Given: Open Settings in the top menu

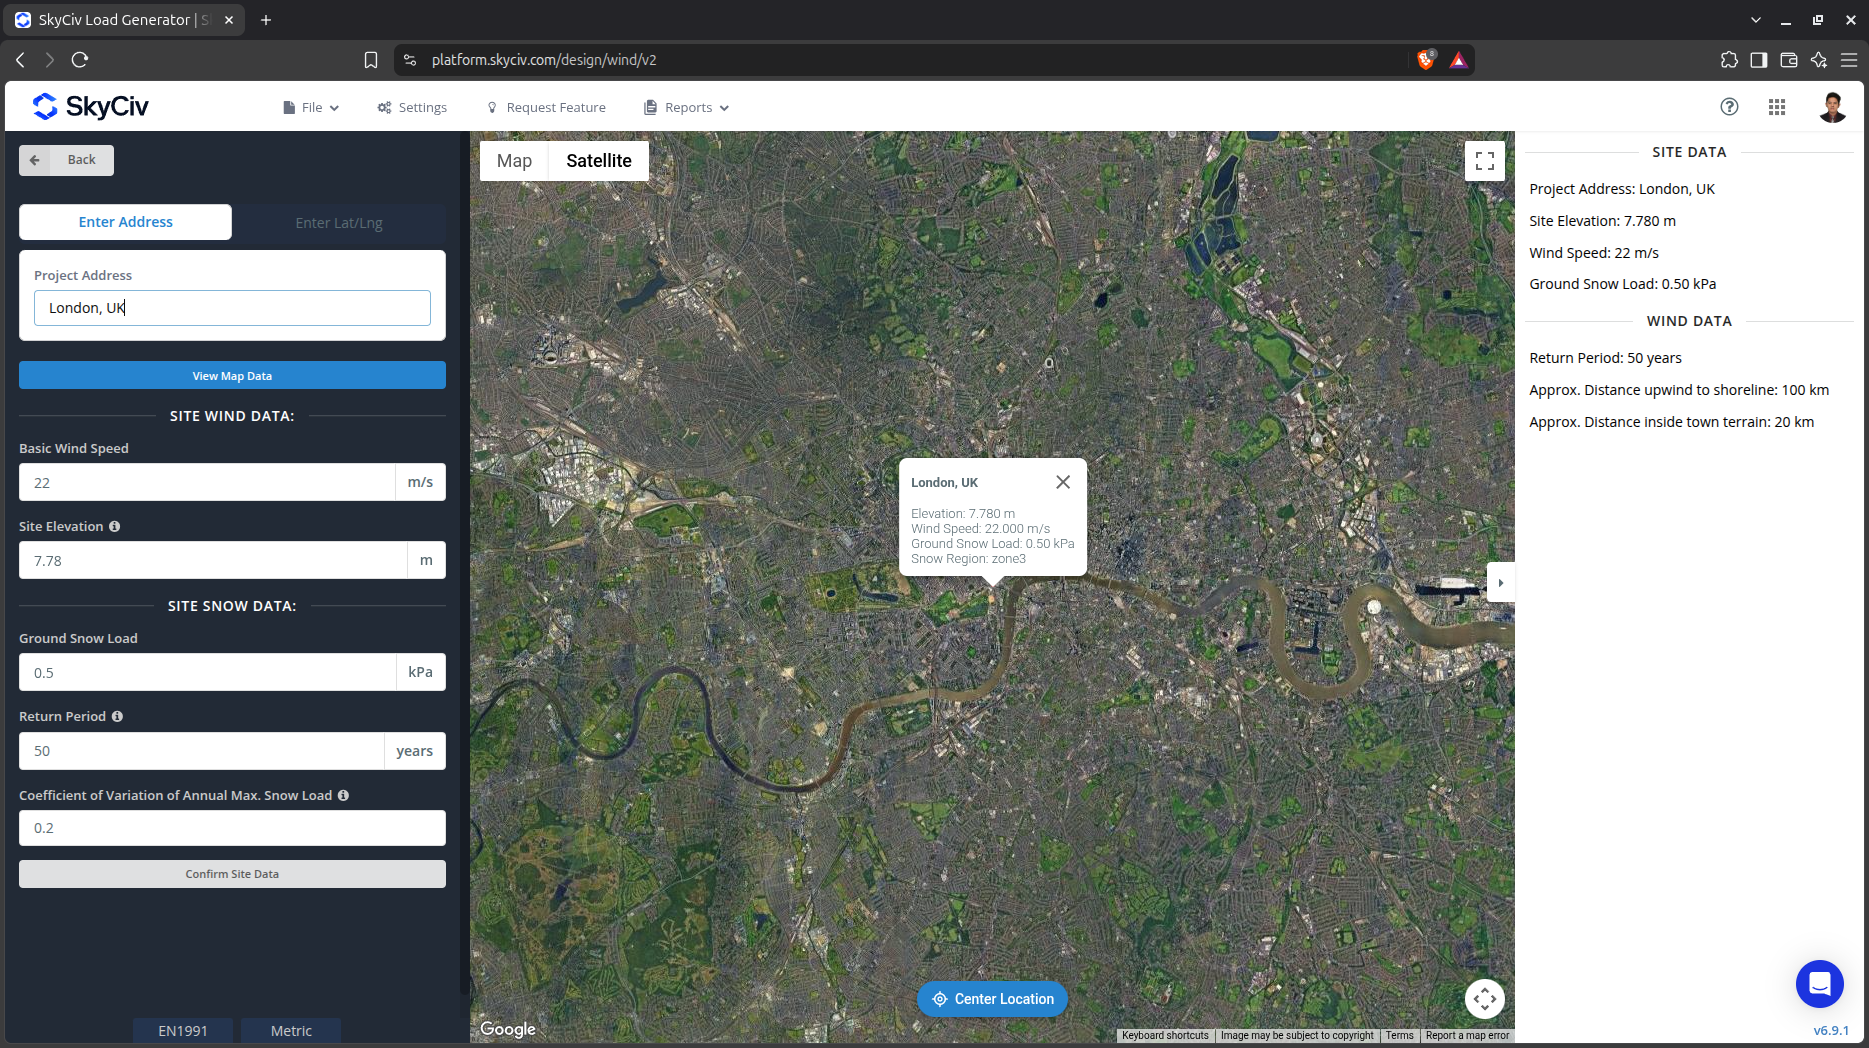Looking at the screenshot, I should pos(412,108).
